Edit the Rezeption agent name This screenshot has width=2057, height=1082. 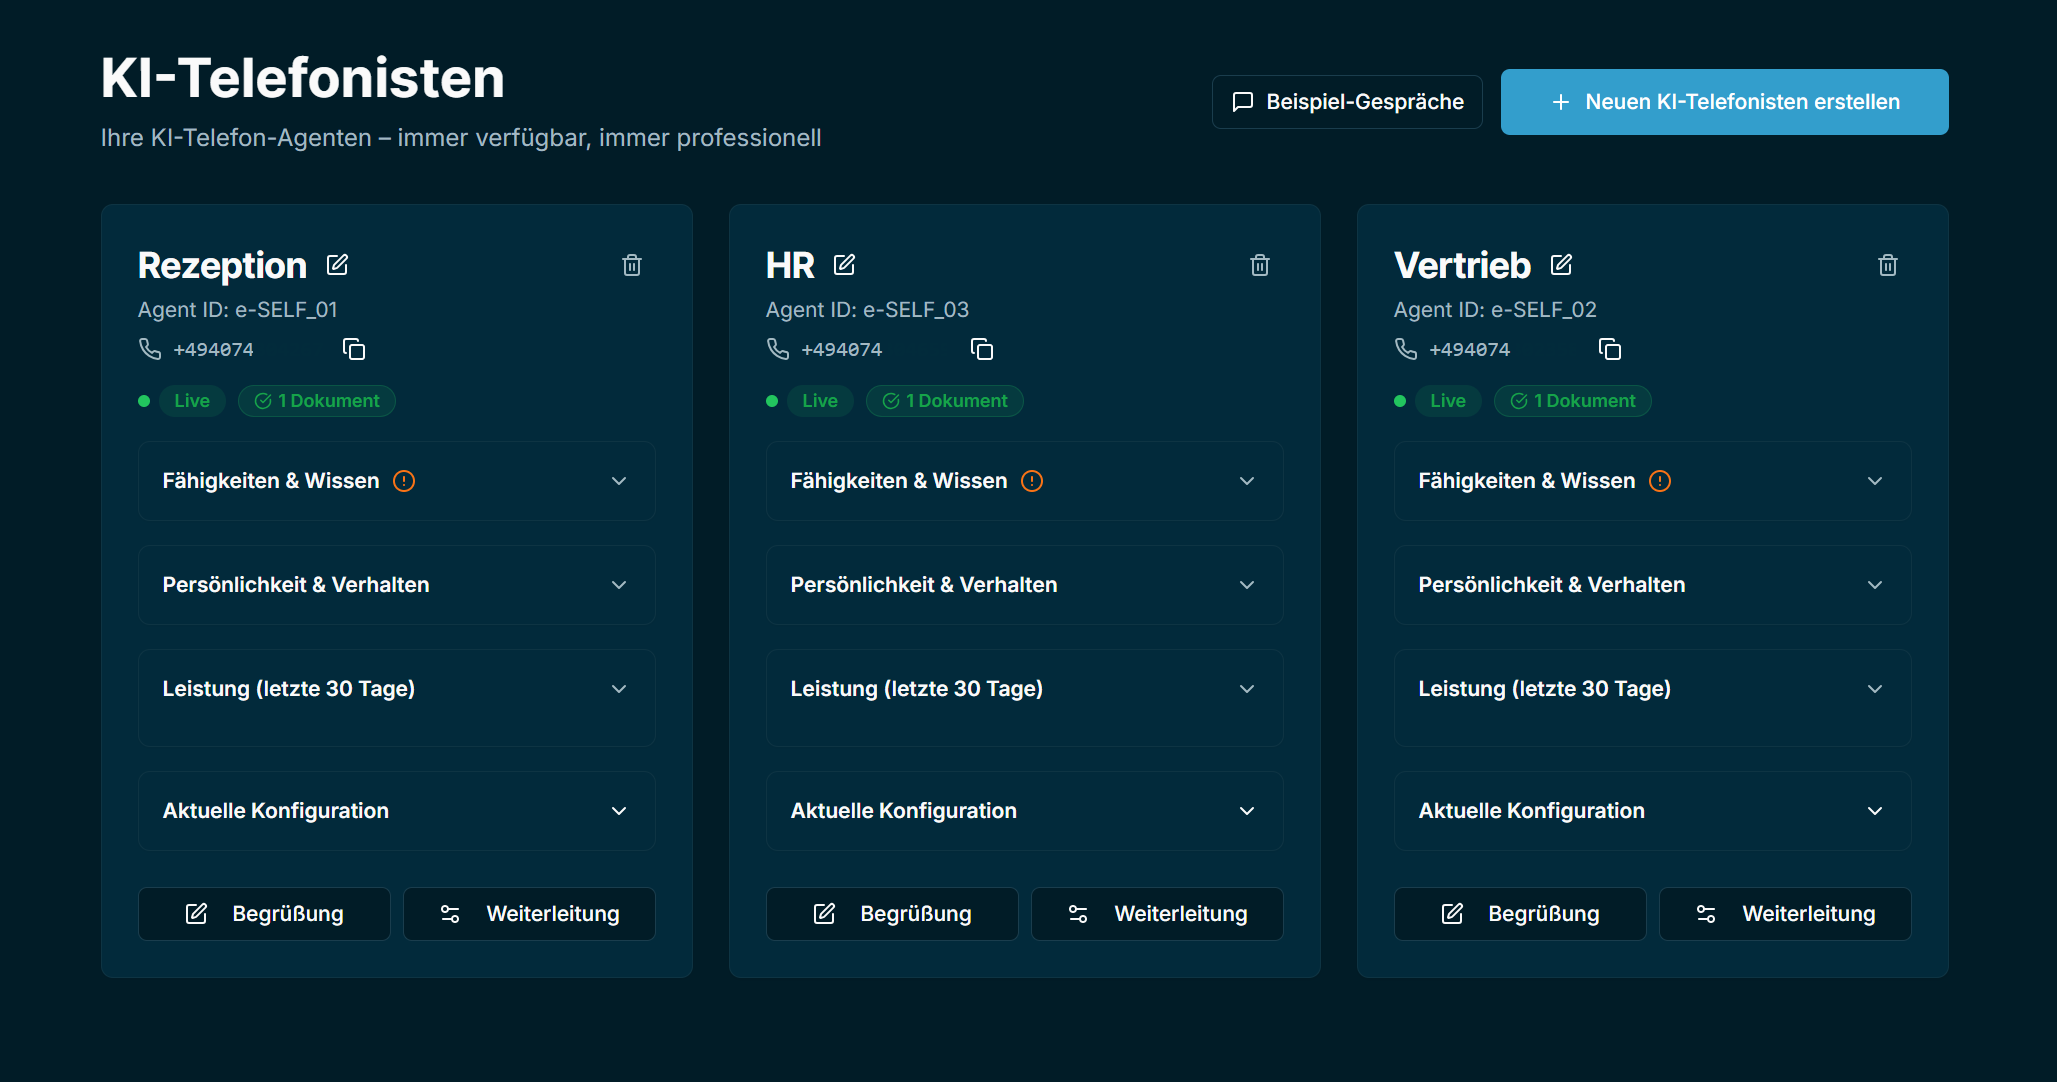click(337, 265)
